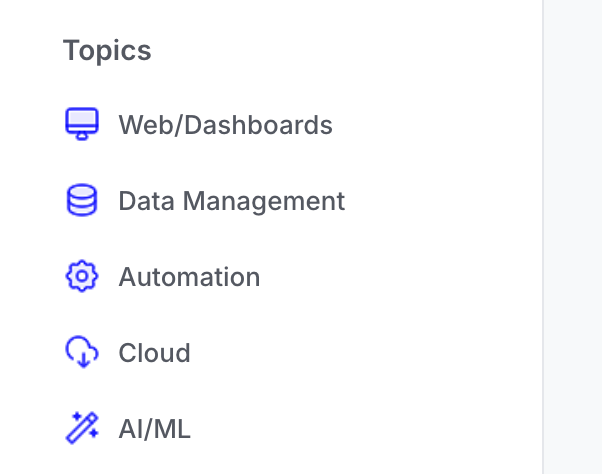This screenshot has height=474, width=602.
Task: Open the AI/ML topic label
Action: tap(154, 429)
